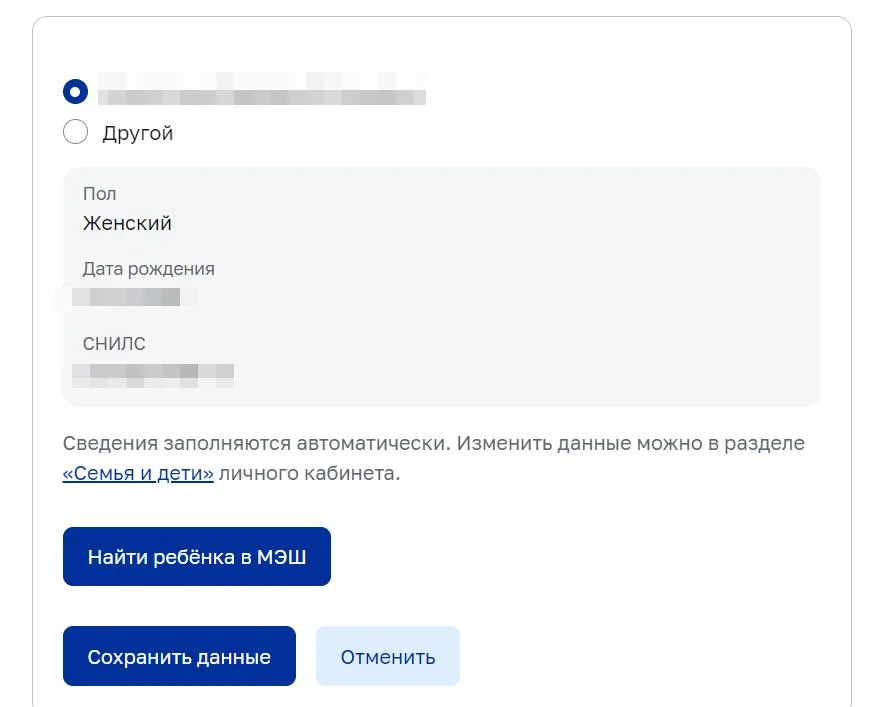Save the form with «Сохранить данные»
Viewport: 882px width, 707px height.
179,656
